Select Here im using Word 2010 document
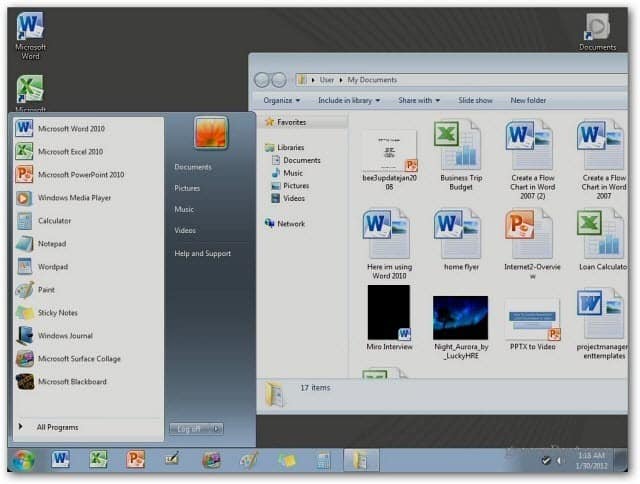This screenshot has width=640, height=484. click(x=389, y=244)
